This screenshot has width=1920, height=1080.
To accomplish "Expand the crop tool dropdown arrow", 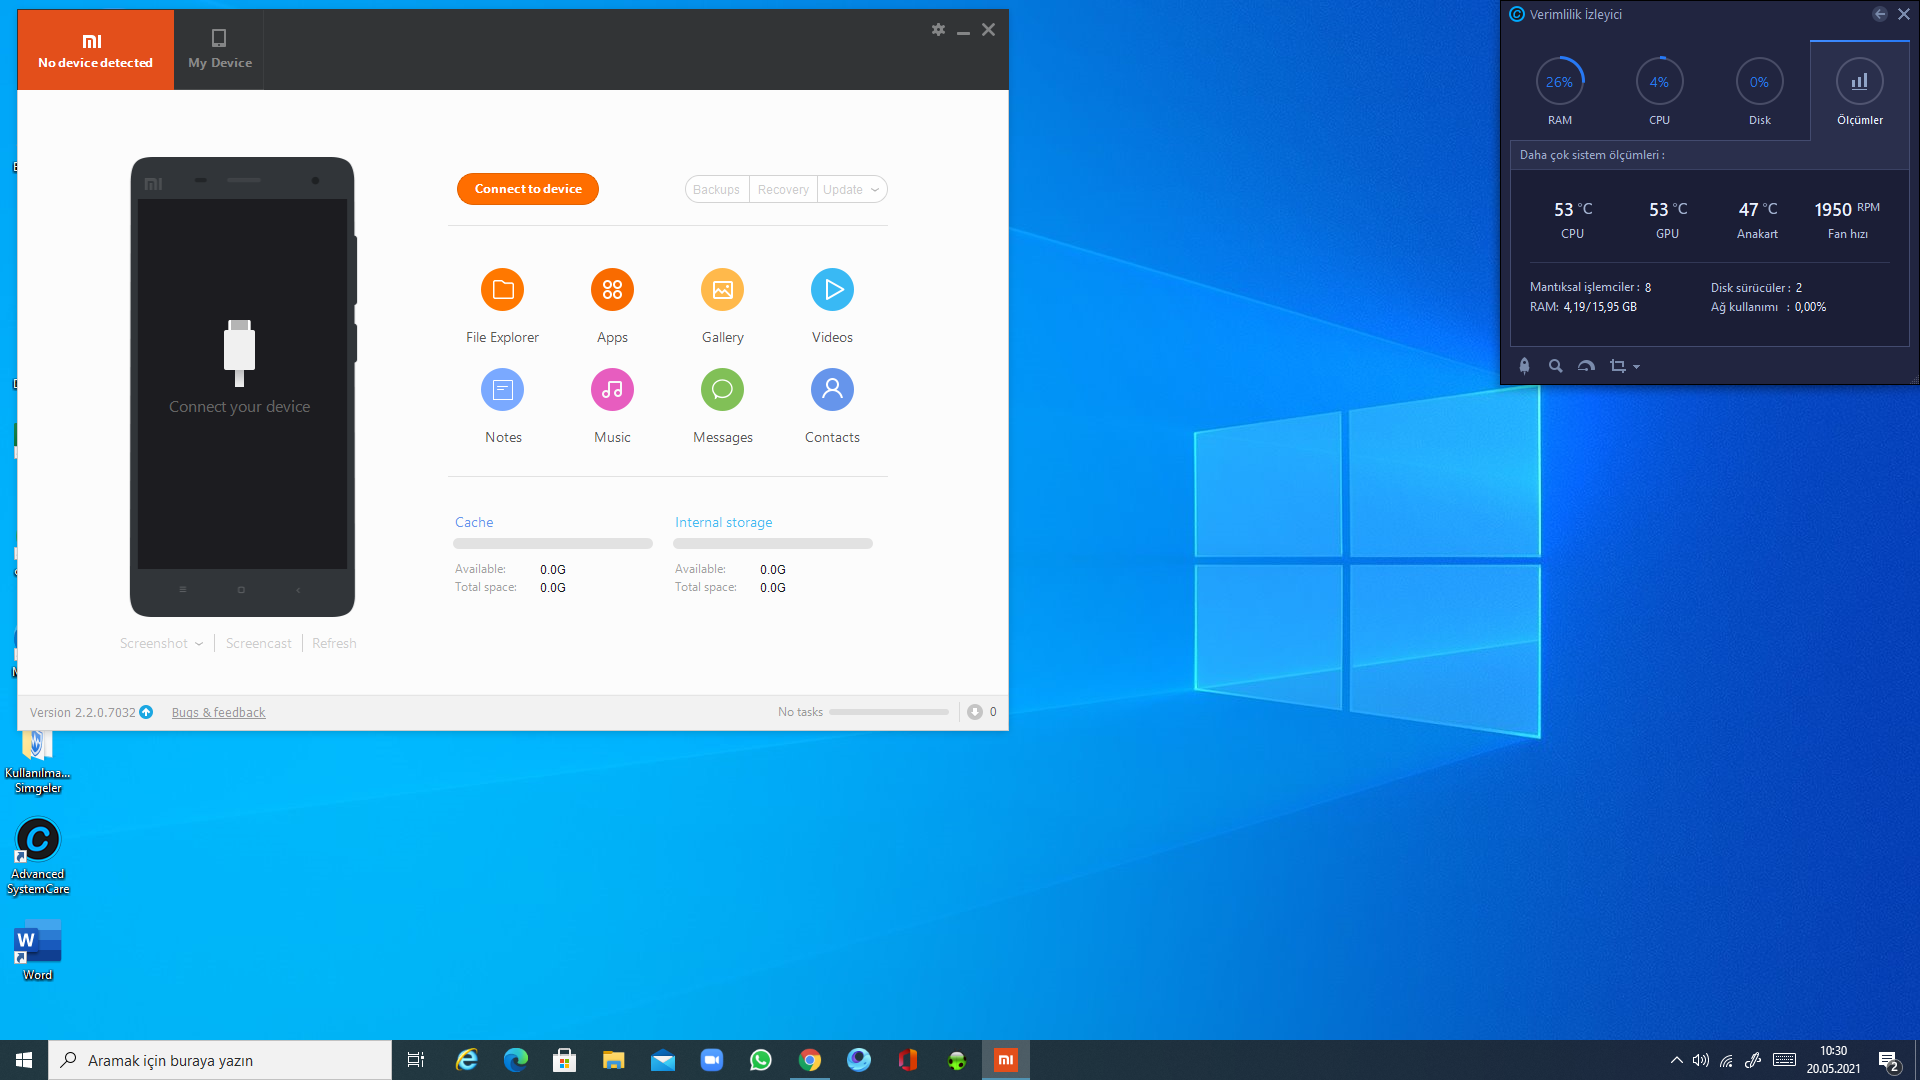I will [1637, 367].
